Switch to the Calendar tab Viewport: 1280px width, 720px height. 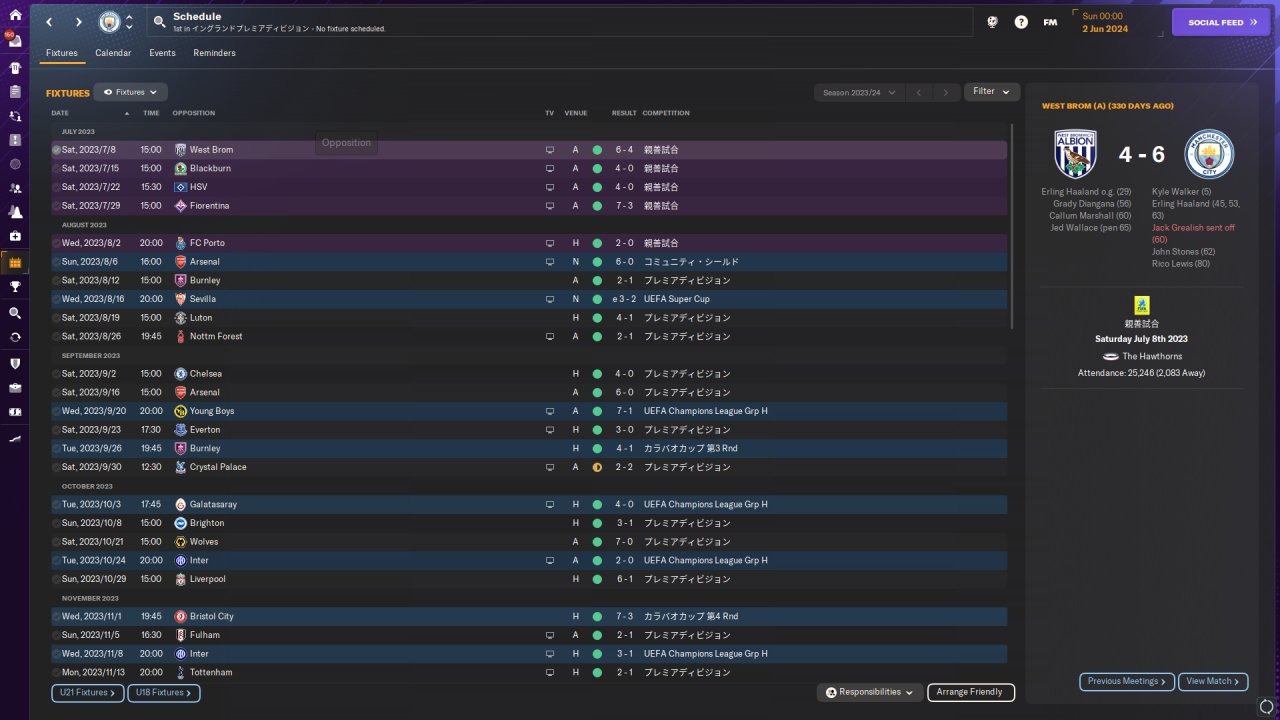click(113, 53)
